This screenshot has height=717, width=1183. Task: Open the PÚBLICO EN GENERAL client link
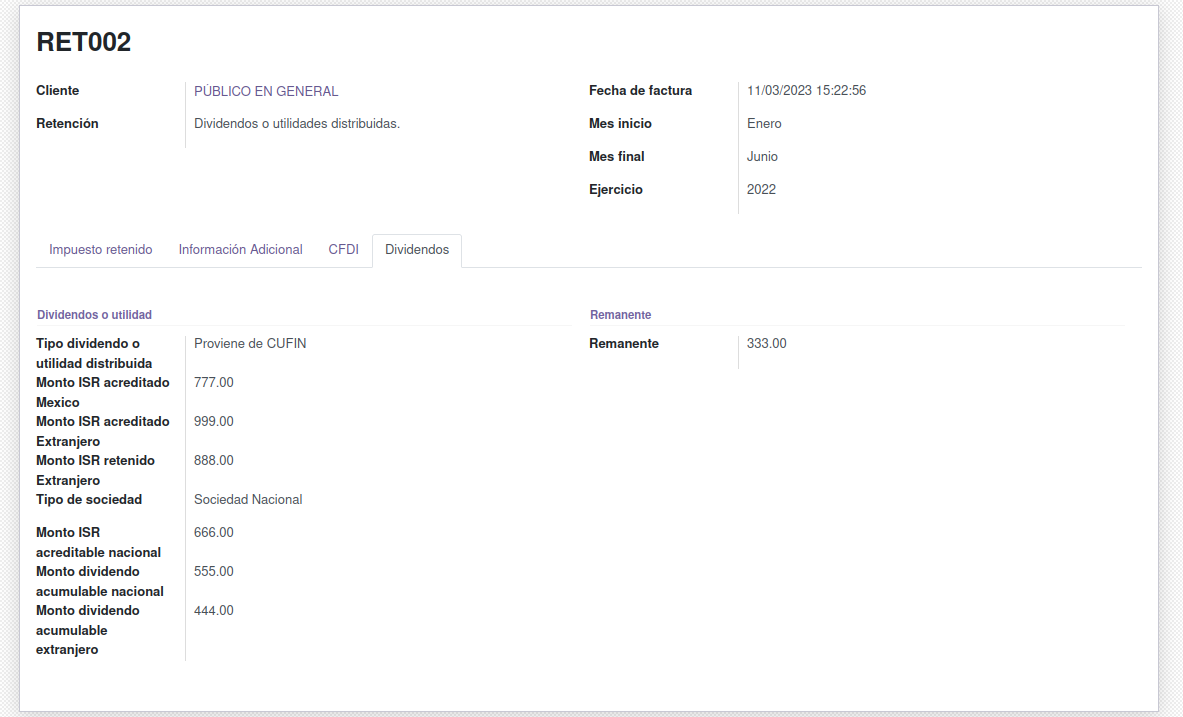tap(266, 91)
